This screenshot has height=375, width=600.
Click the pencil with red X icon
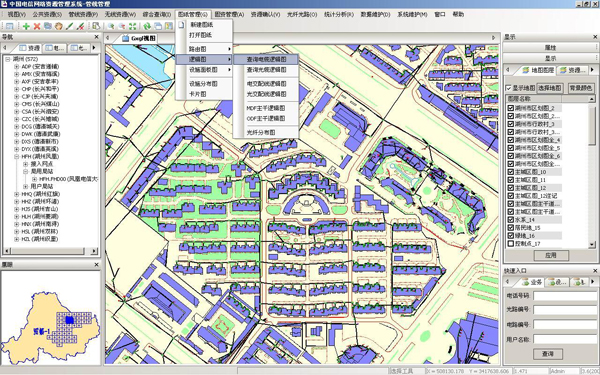point(80,26)
